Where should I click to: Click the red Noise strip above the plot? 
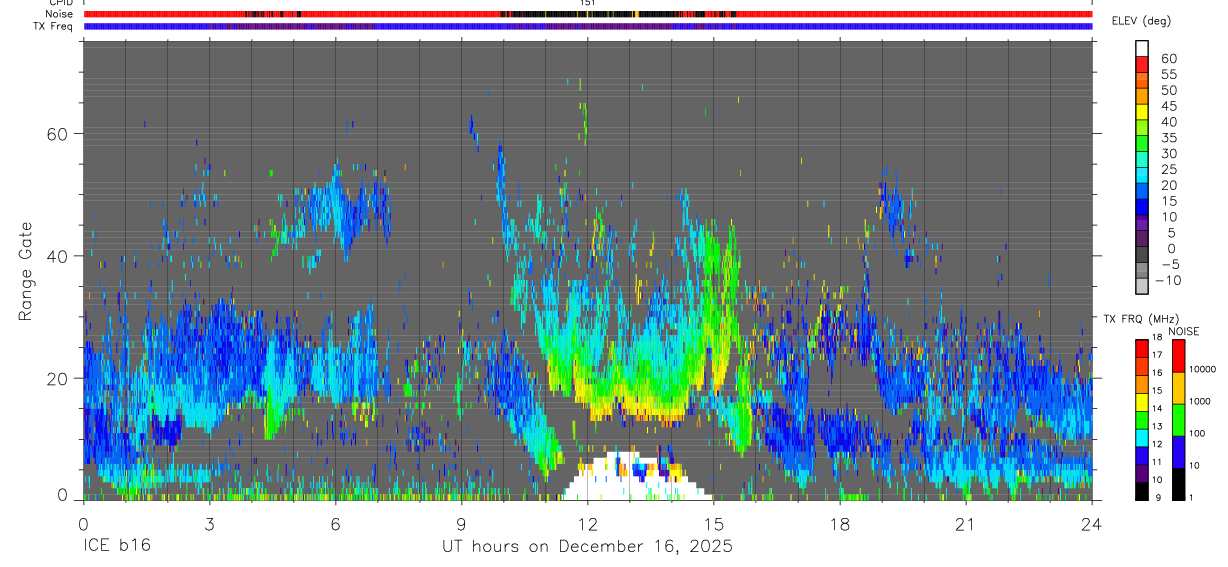click(587, 14)
